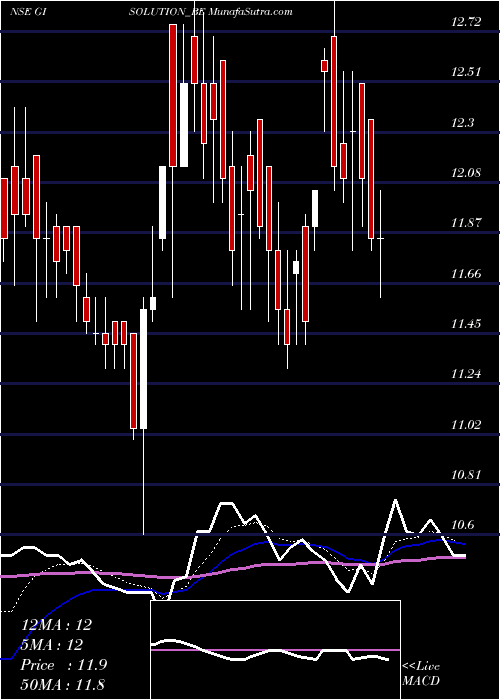Click the 11.66 price axis label
The height and width of the screenshot is (700, 500).
pyautogui.click(x=466, y=273)
